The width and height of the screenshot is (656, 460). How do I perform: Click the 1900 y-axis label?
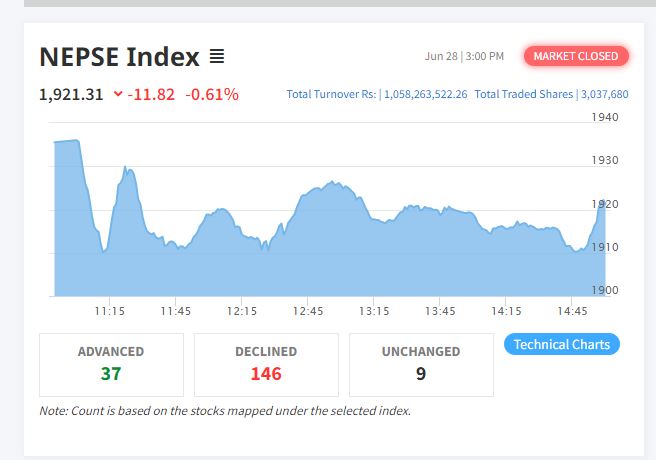[x=605, y=290]
